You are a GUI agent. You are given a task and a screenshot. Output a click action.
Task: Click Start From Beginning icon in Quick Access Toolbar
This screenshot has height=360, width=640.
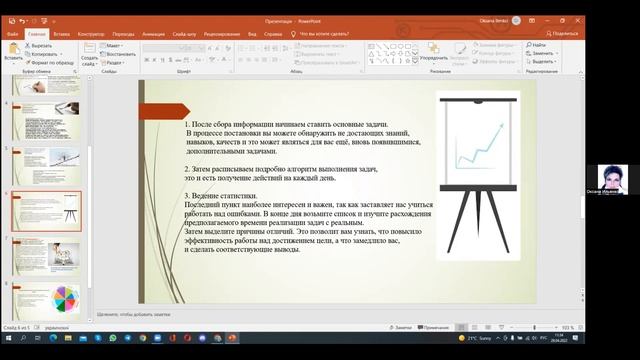click(x=44, y=21)
